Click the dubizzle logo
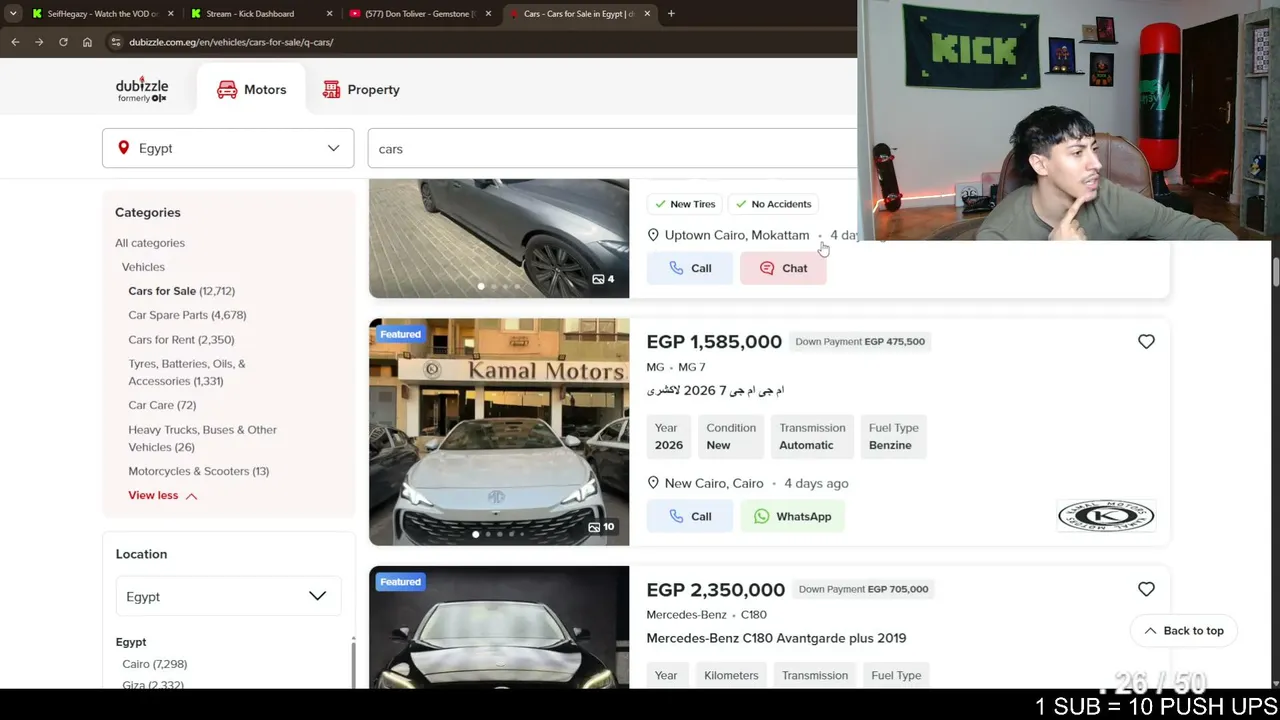Viewport: 1280px width, 720px height. 142,88
